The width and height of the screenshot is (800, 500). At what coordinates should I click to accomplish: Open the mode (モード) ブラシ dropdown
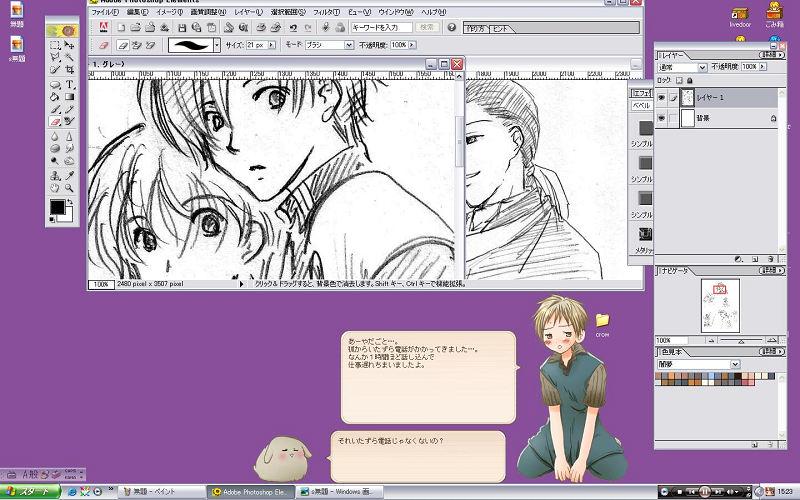coord(349,45)
